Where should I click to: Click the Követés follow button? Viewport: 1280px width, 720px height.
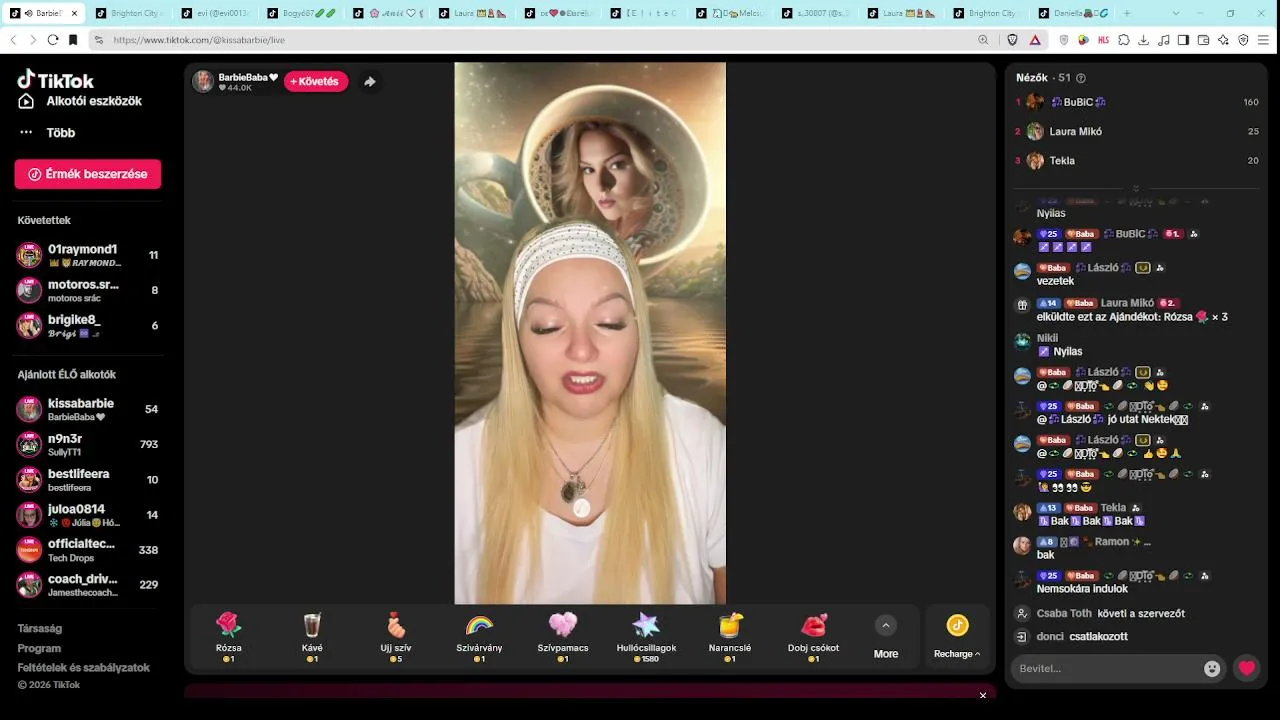tap(316, 81)
